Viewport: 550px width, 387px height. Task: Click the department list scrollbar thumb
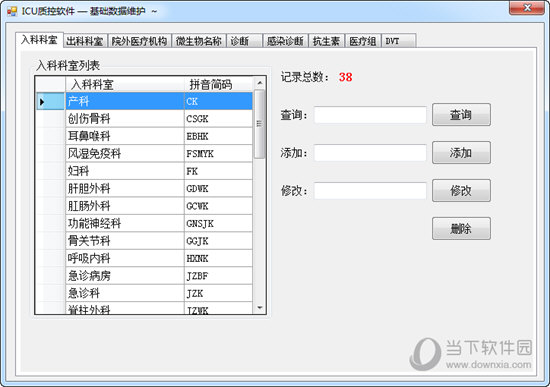pos(260,124)
